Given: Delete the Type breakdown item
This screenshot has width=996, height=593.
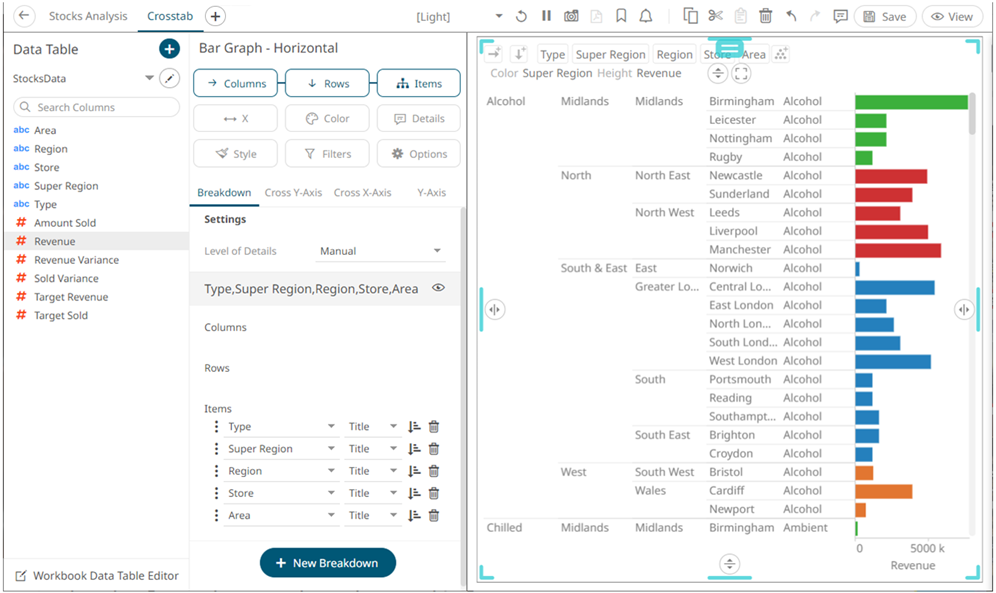Looking at the screenshot, I should [x=434, y=427].
